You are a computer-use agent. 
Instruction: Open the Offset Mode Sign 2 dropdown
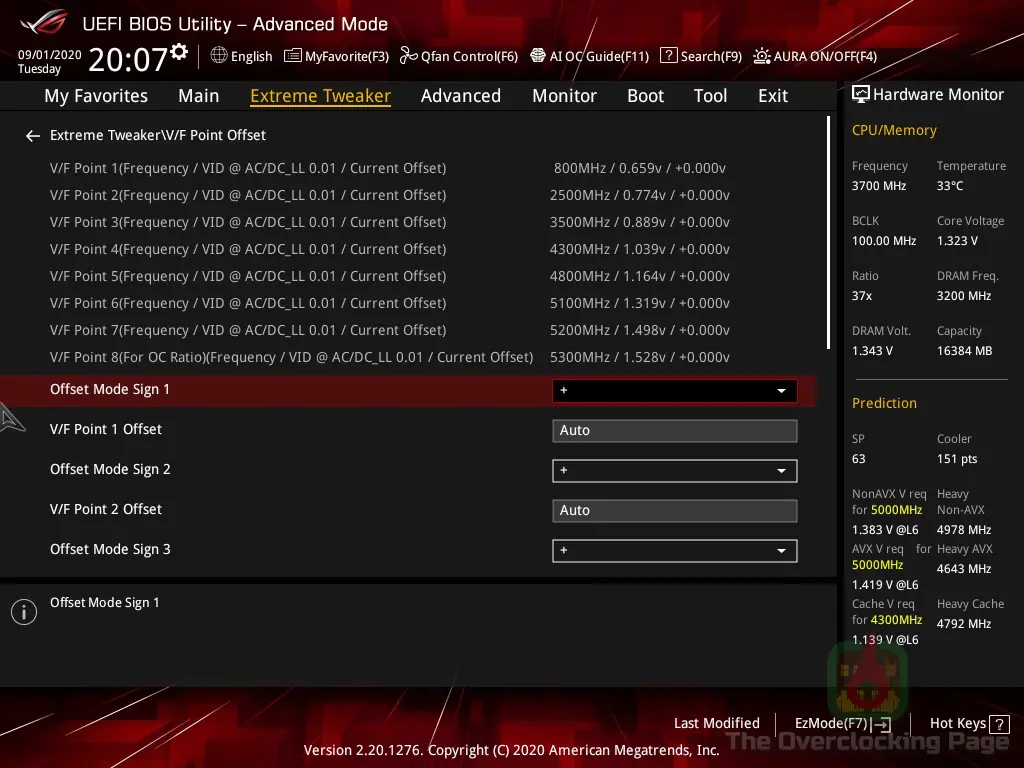pyautogui.click(x=781, y=470)
